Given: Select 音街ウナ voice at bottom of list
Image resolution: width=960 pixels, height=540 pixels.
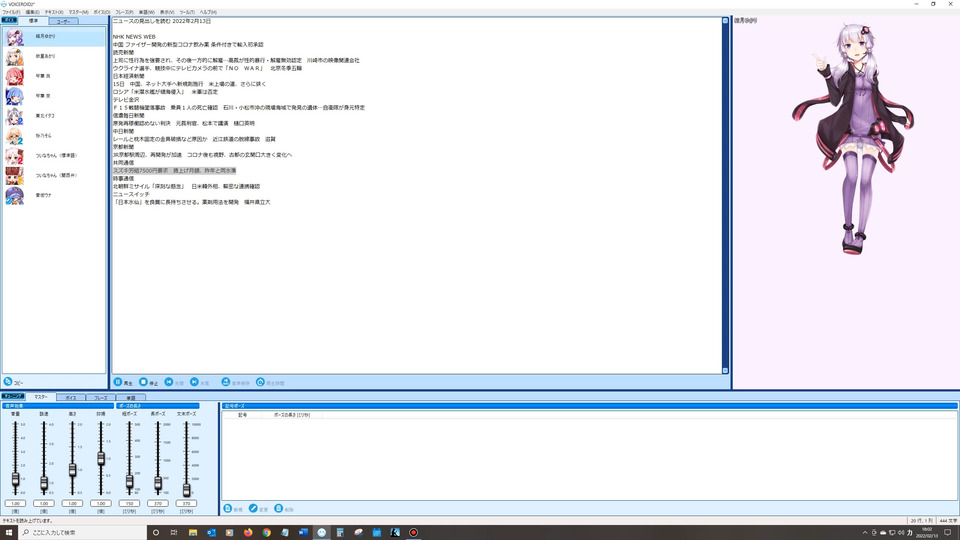Looking at the screenshot, I should [54, 195].
